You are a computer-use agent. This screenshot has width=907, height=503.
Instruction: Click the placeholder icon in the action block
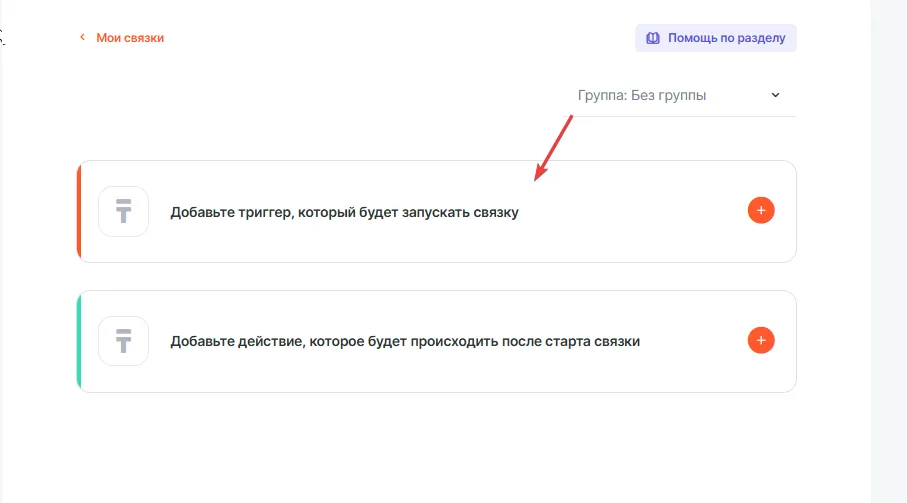[x=123, y=341]
